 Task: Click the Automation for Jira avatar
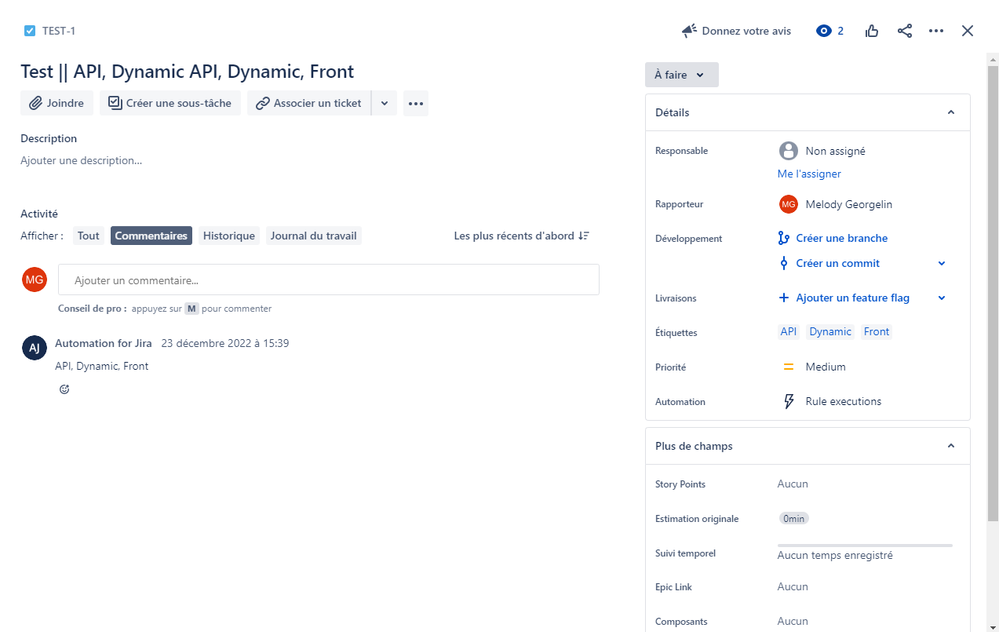point(34,348)
